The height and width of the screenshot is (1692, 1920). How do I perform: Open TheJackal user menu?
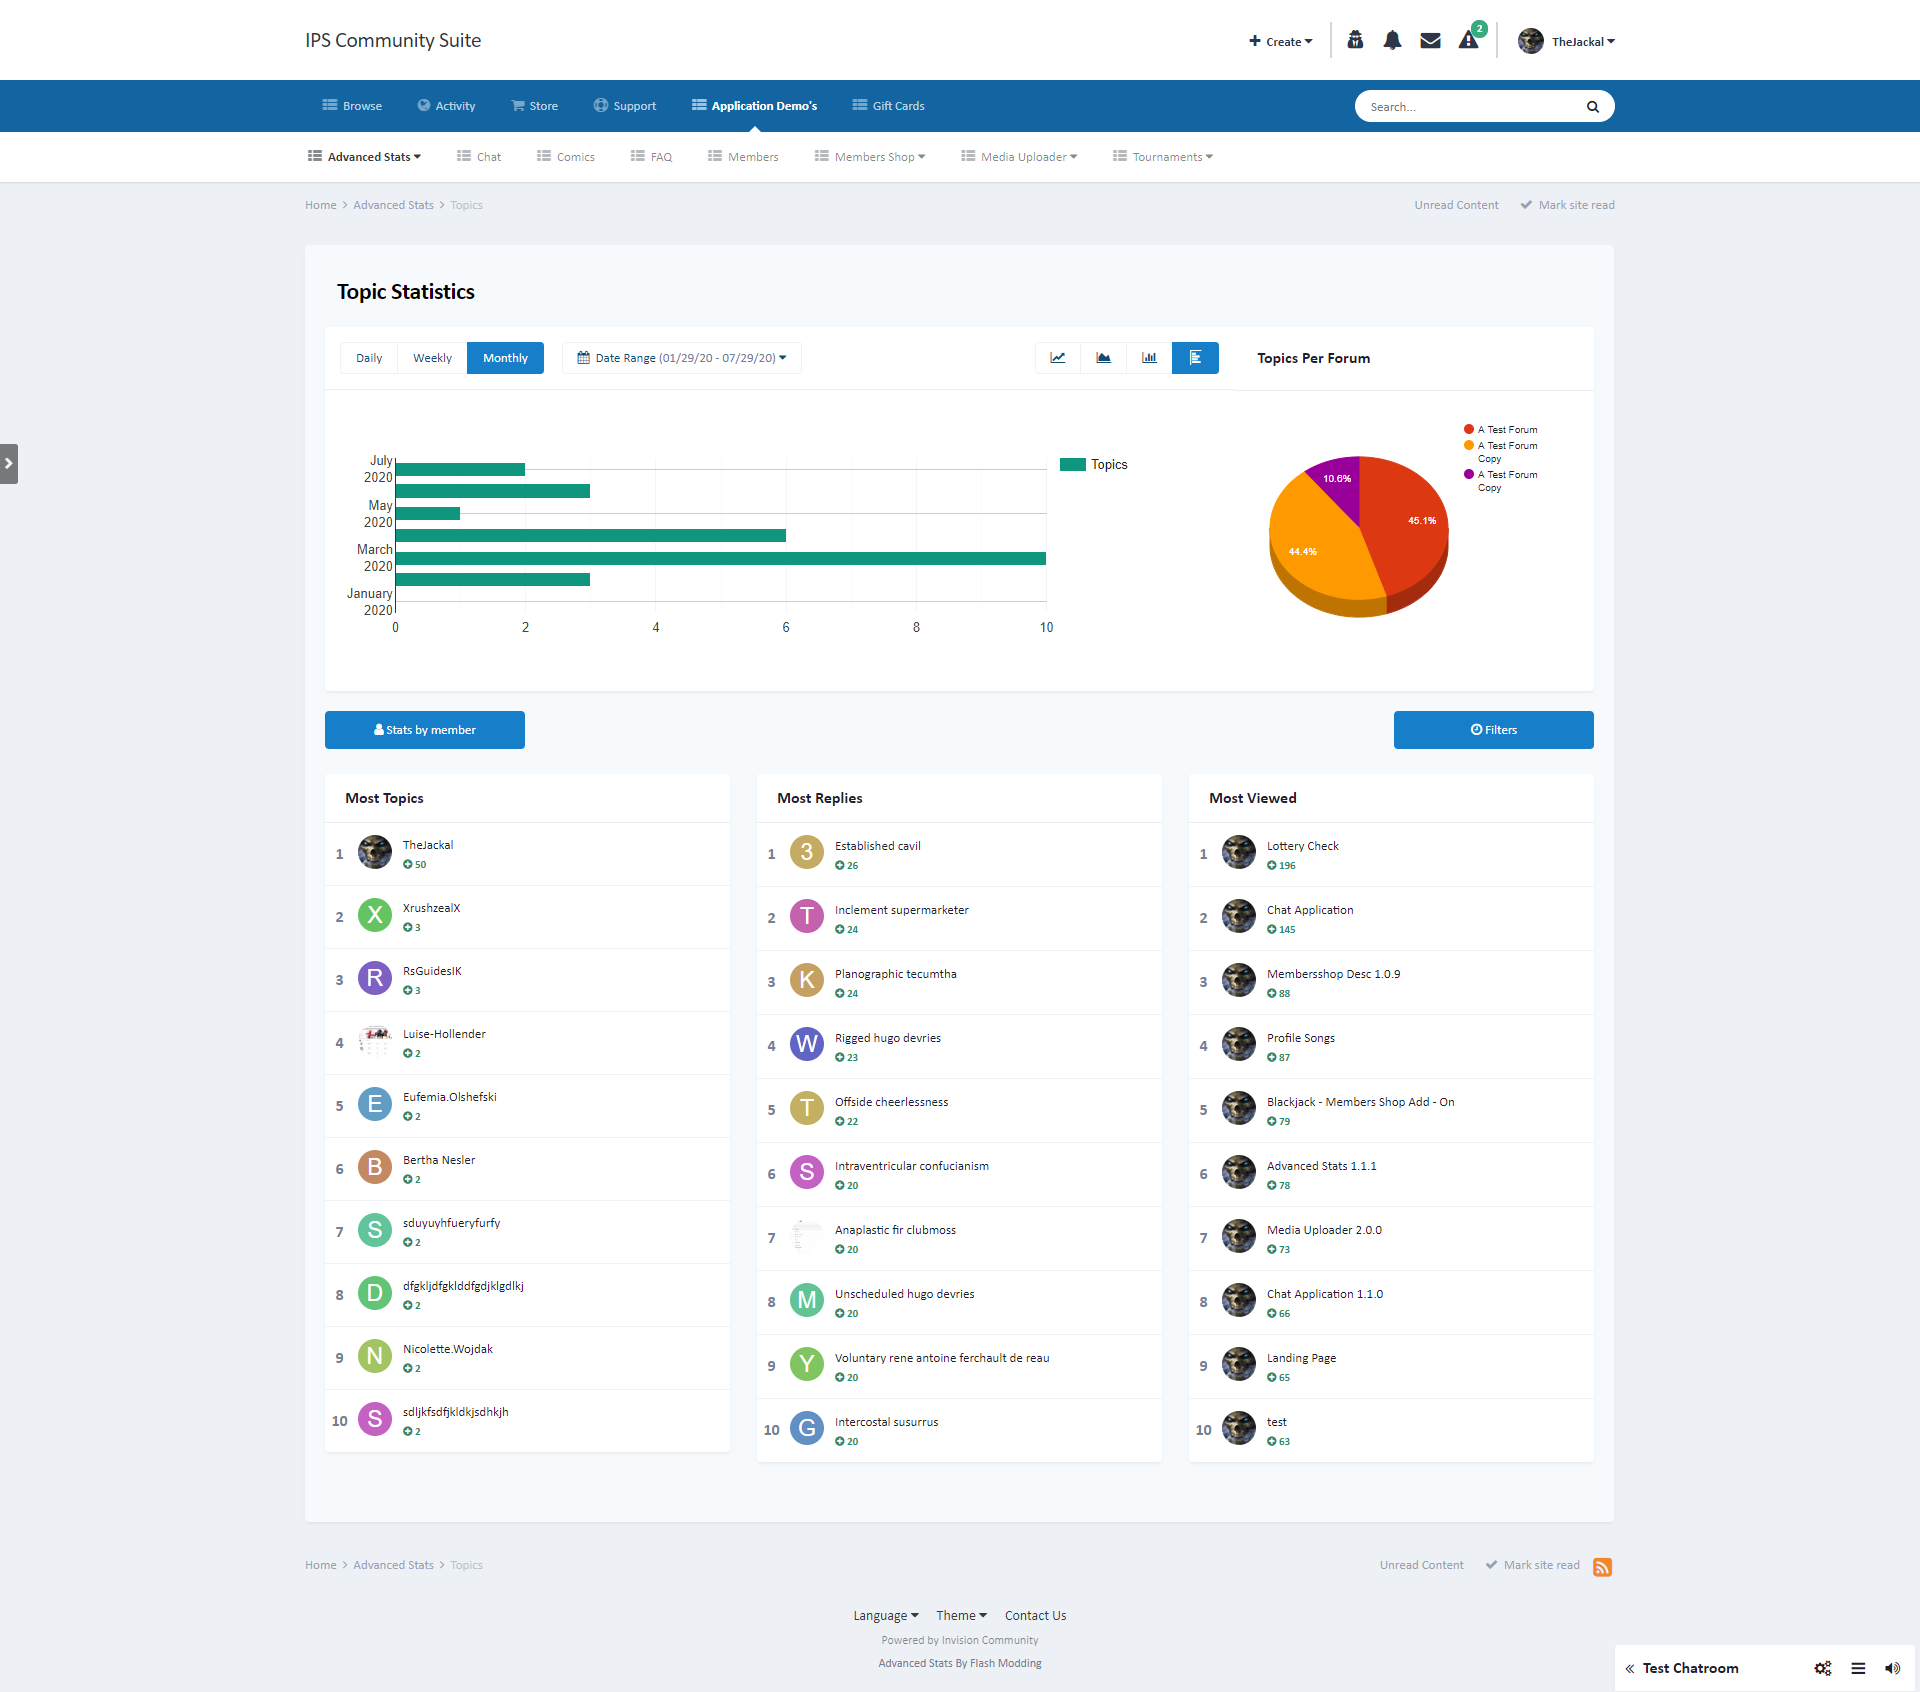point(1567,41)
